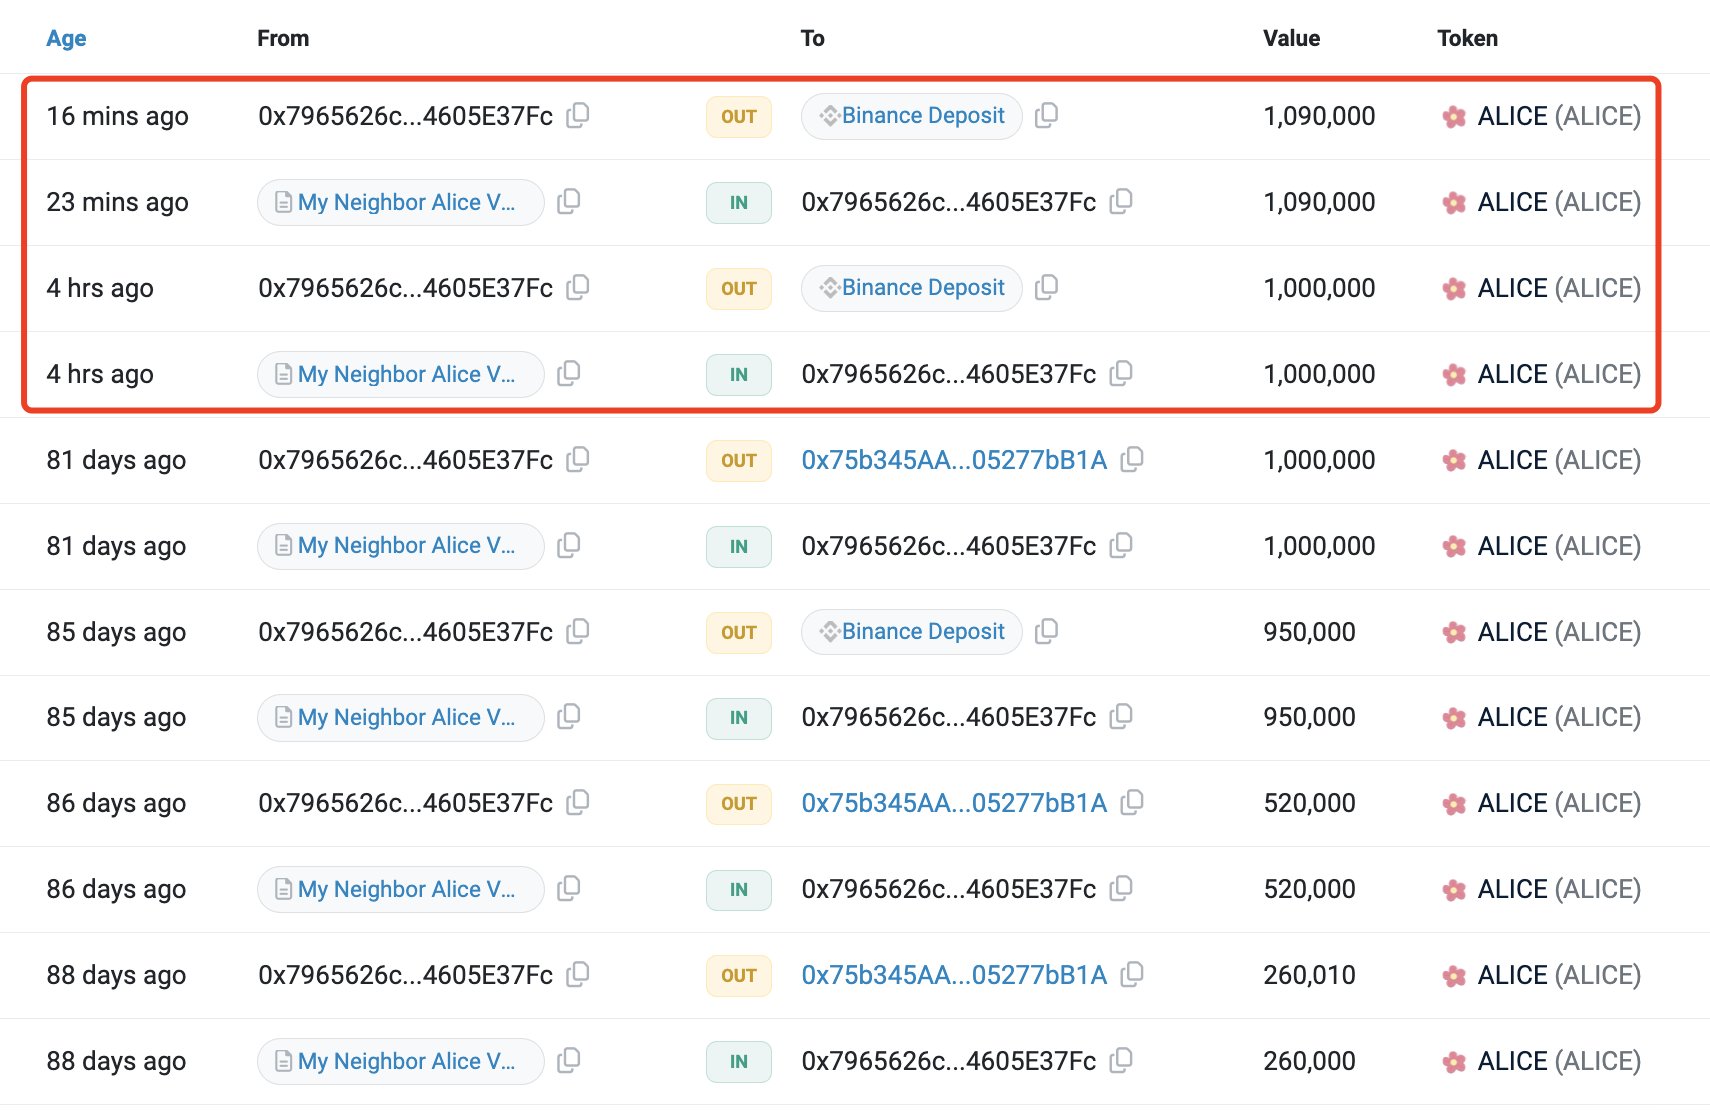Open 0x75b345AA...05277bB1A in 86 days ago row
This screenshot has height=1110, width=1710.
point(954,803)
